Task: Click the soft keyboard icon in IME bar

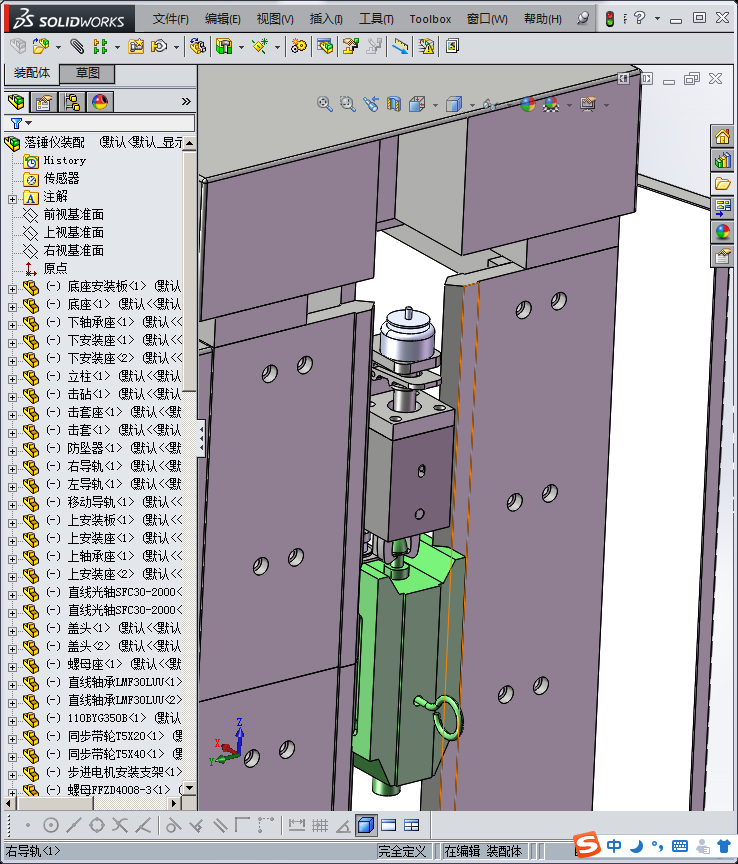Action: 680,846
